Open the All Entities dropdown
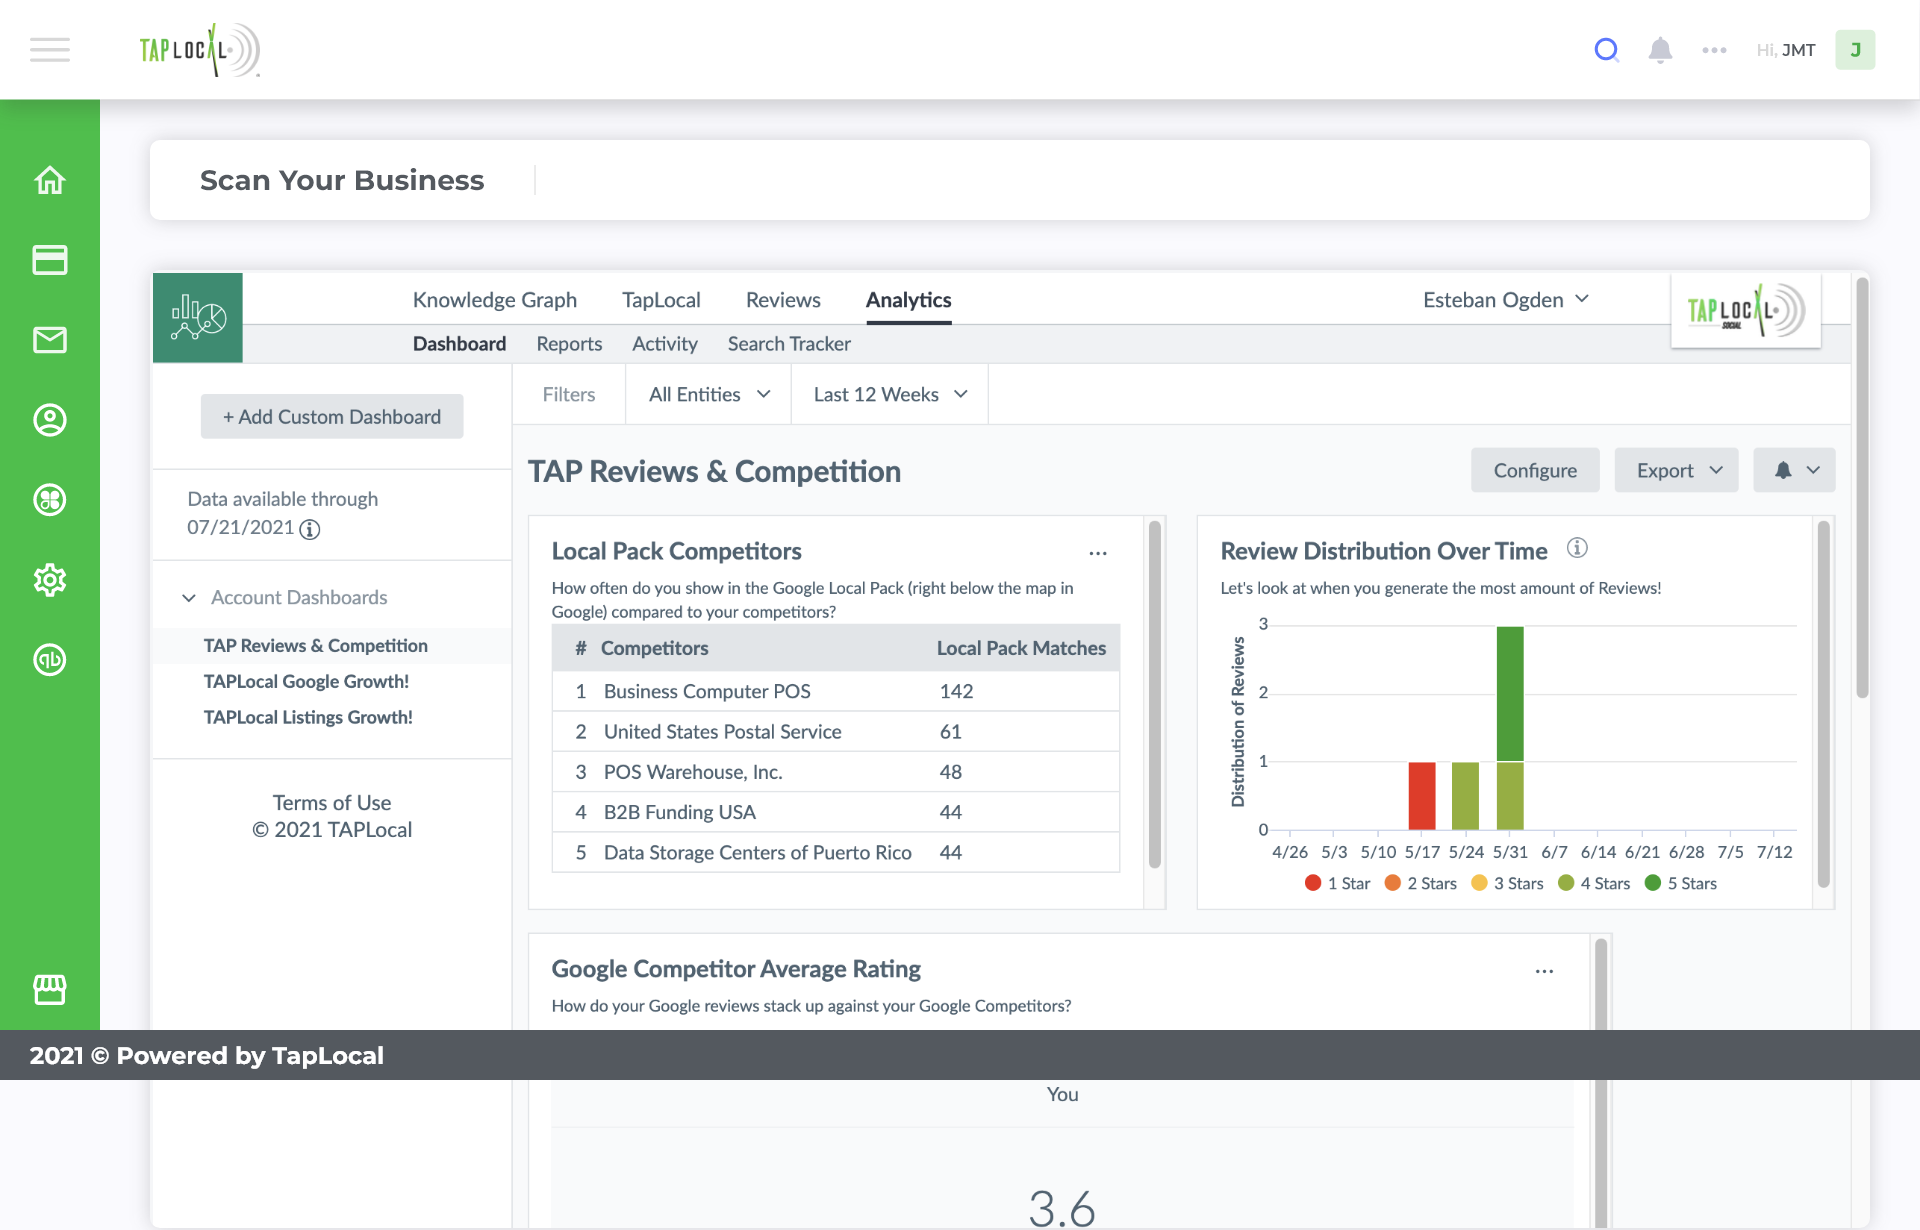 (709, 395)
